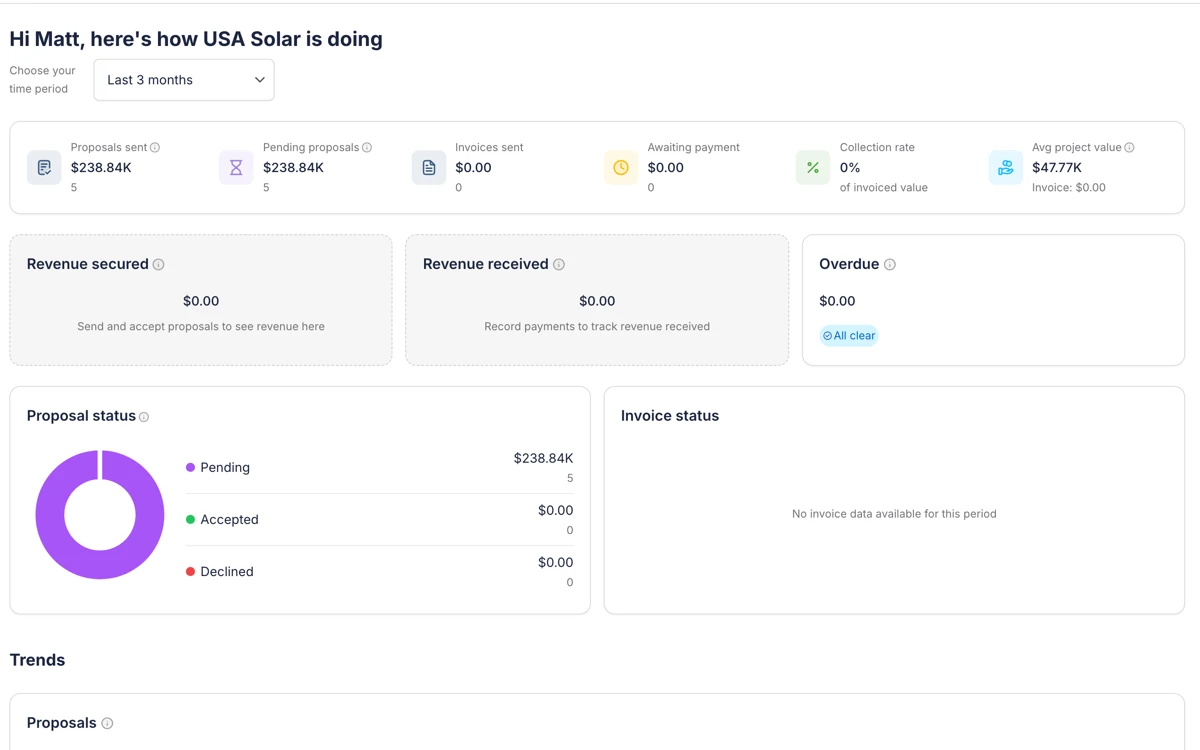Select the Pending row label
This screenshot has width=1200, height=750.
(x=225, y=467)
